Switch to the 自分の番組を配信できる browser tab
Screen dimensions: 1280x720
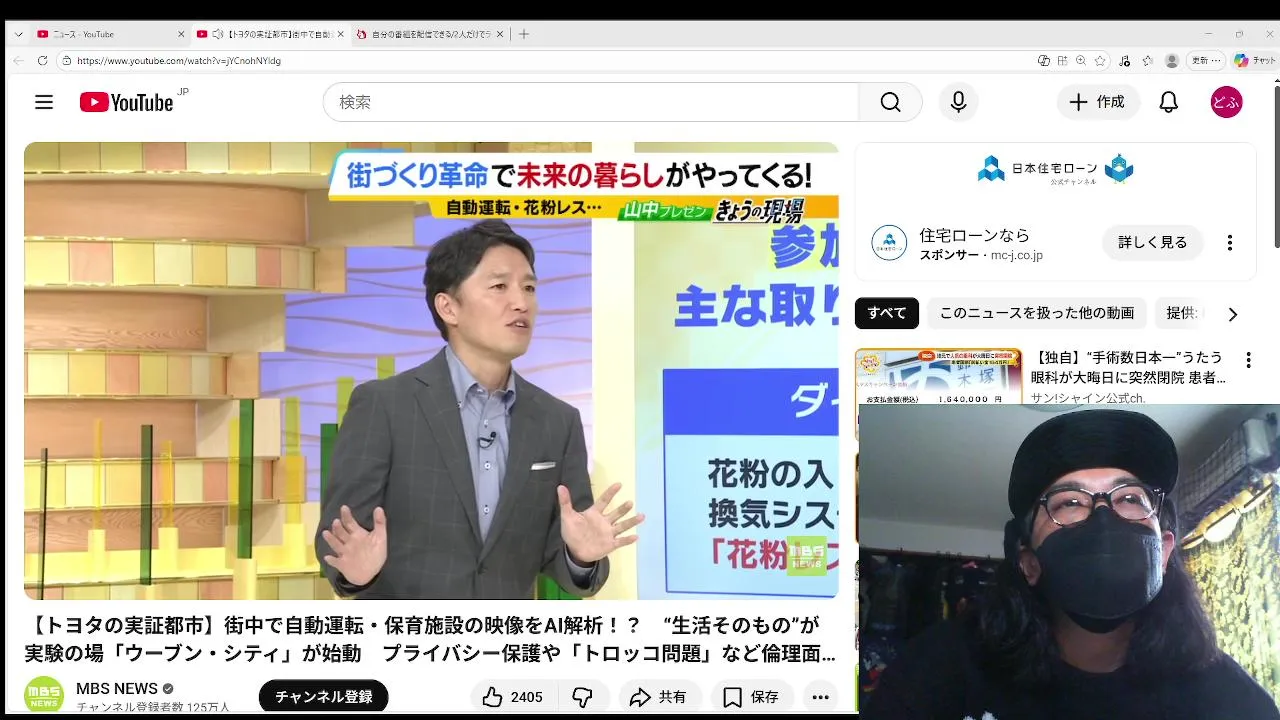[x=431, y=34]
